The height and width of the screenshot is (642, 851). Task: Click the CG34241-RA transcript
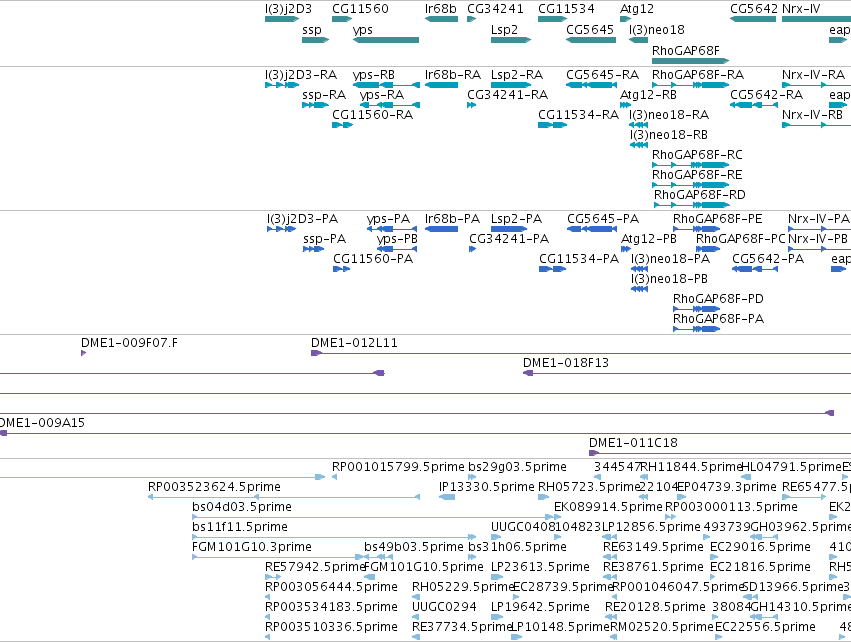pyautogui.click(x=471, y=105)
